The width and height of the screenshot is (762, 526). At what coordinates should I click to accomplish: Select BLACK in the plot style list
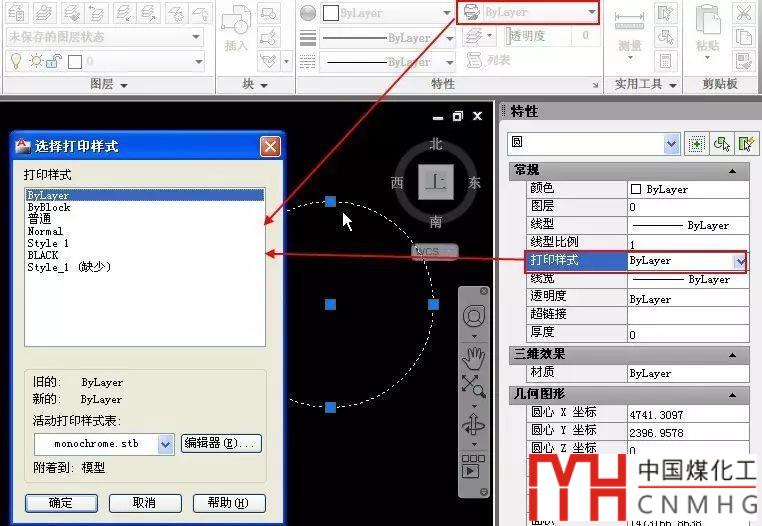[x=43, y=255]
